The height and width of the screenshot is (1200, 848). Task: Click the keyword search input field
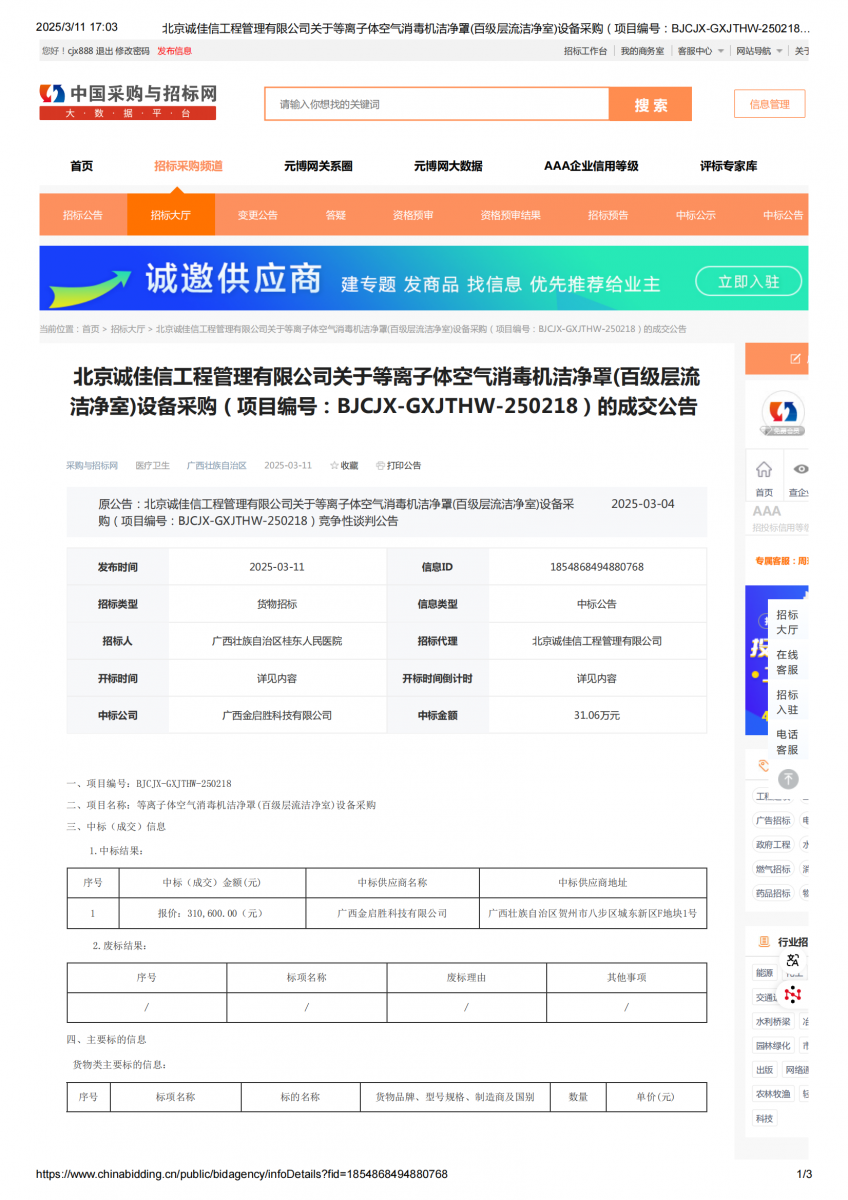point(437,105)
